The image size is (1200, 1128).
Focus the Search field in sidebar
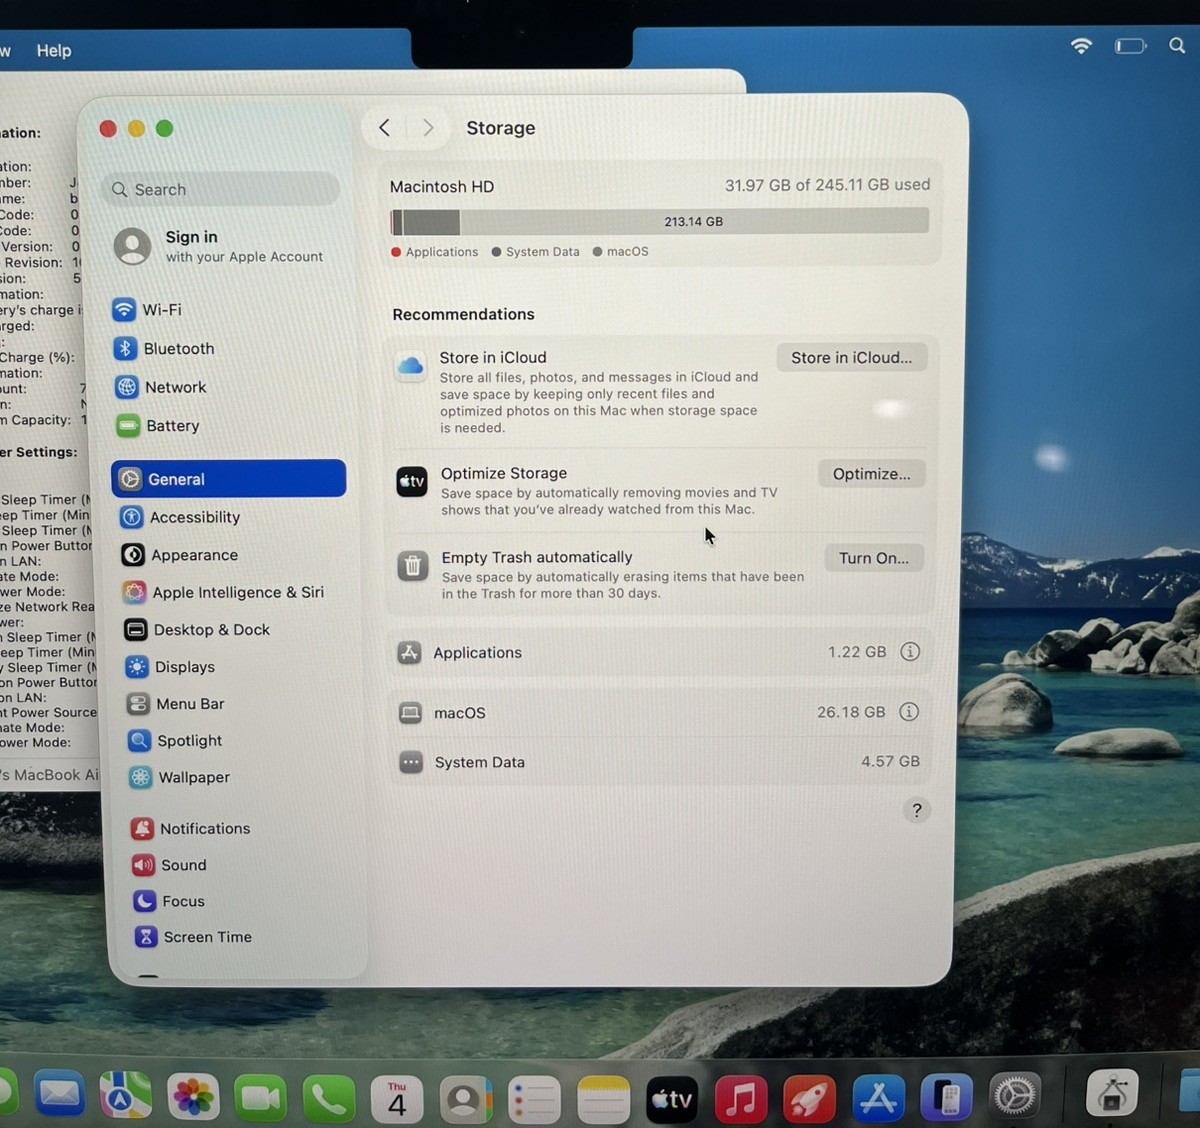click(221, 189)
